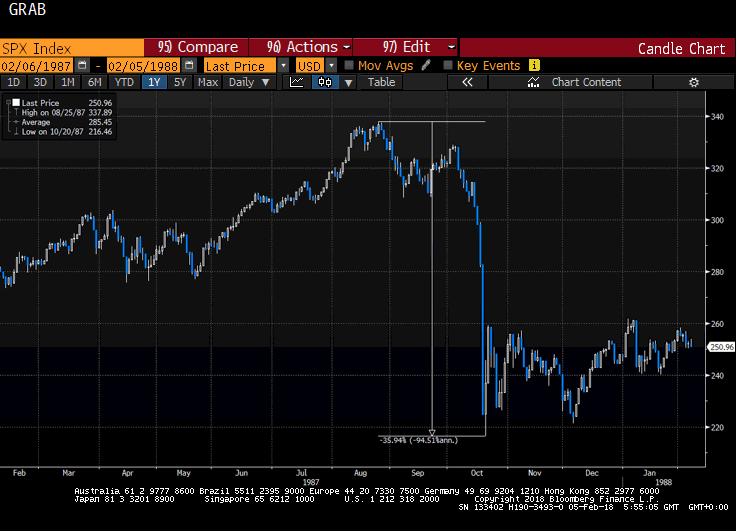Open the yellow Key Events info icon
This screenshot has height=531, width=736.
click(534, 65)
